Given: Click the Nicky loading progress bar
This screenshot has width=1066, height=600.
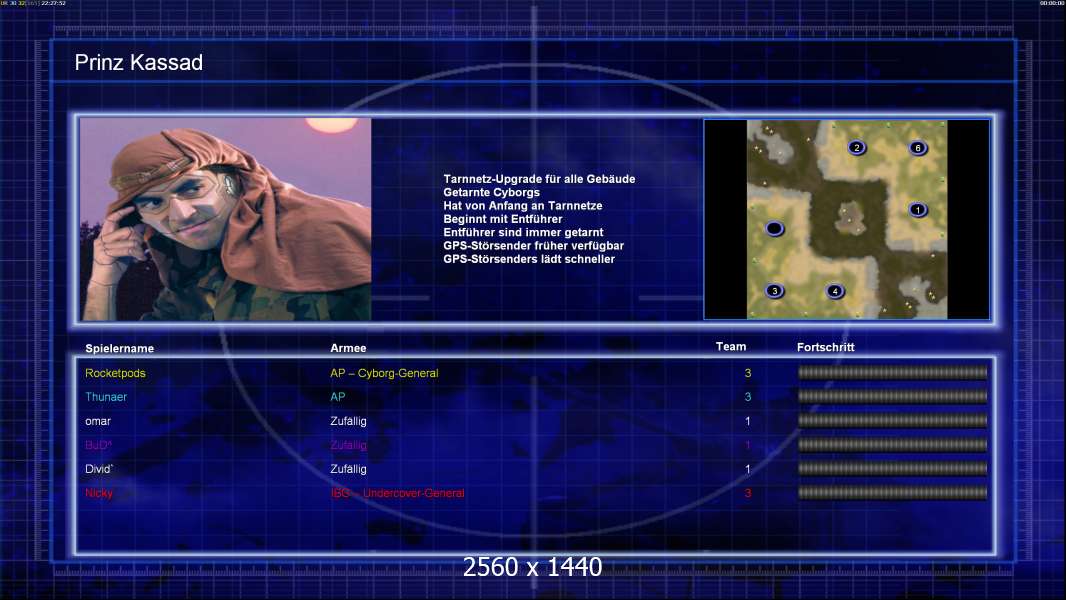Looking at the screenshot, I should tap(892, 493).
